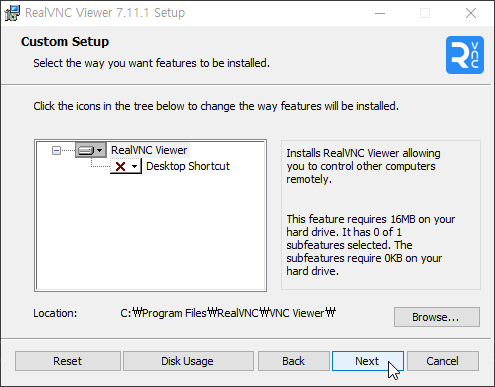Select the RealVNC Viewer tree item
Screen dimensions: 495x387
pyautogui.click(x=149, y=150)
